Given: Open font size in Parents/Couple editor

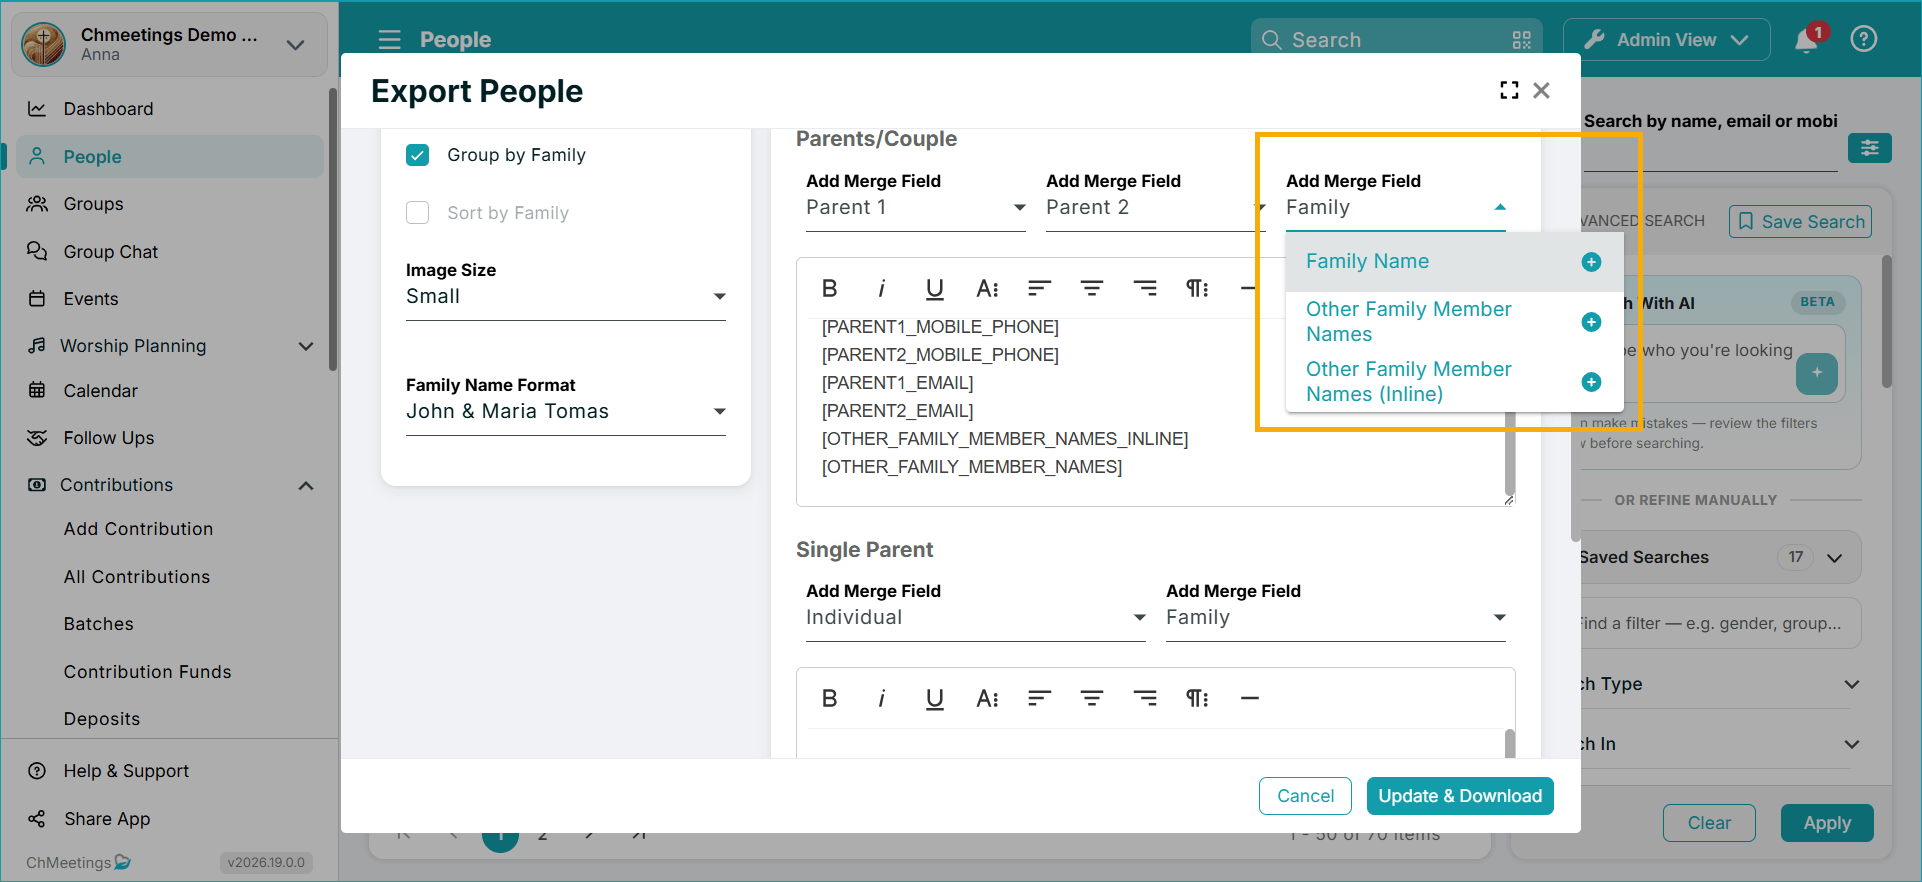Looking at the screenshot, I should click(987, 289).
